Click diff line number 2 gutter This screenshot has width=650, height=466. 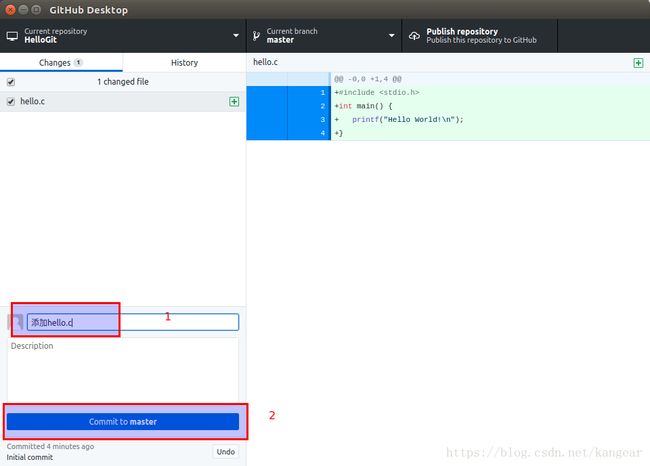pos(309,106)
